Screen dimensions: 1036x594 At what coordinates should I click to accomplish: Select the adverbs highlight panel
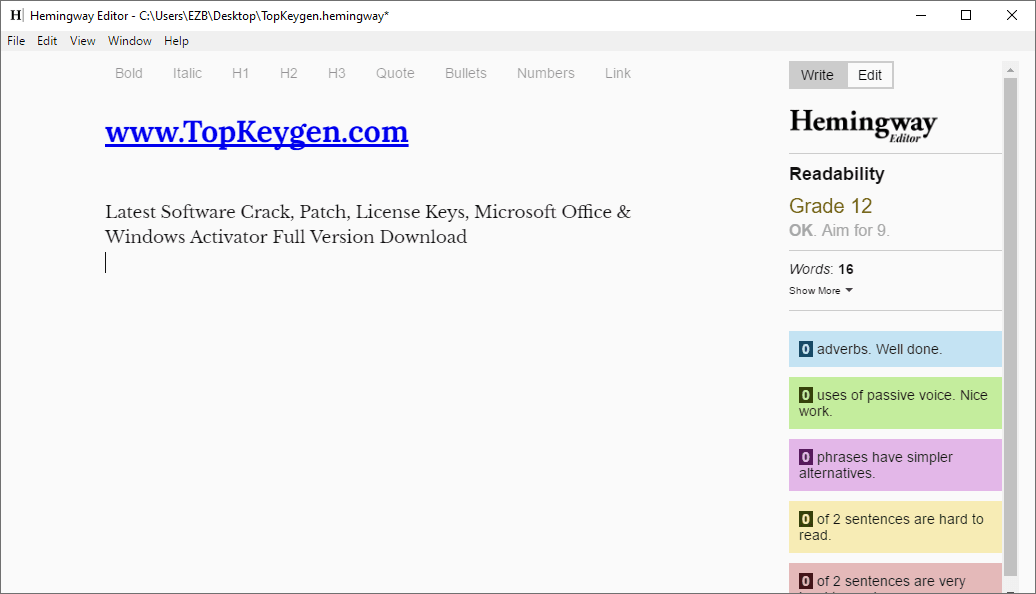(x=895, y=348)
